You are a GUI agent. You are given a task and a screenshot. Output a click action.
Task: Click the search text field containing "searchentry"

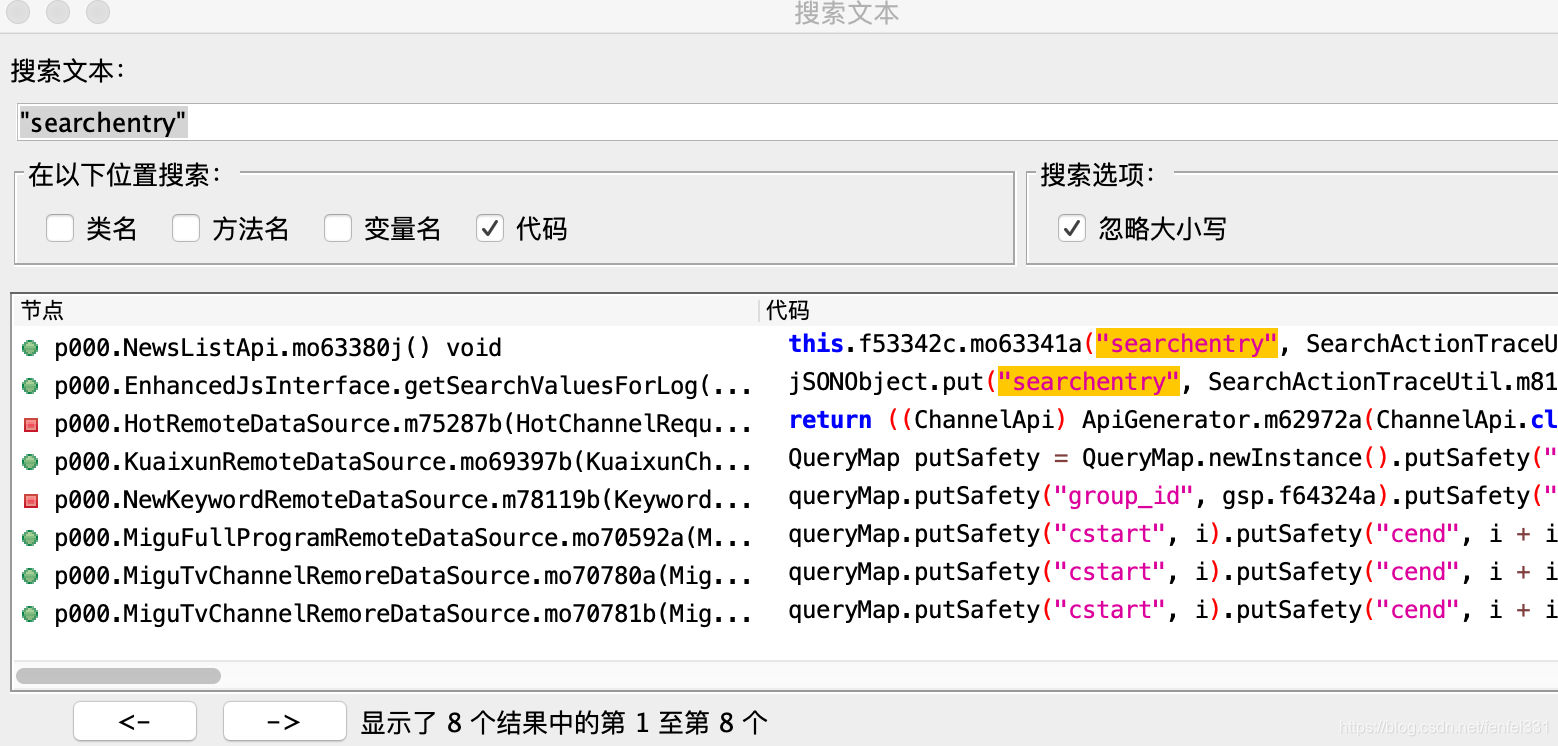coord(787,122)
